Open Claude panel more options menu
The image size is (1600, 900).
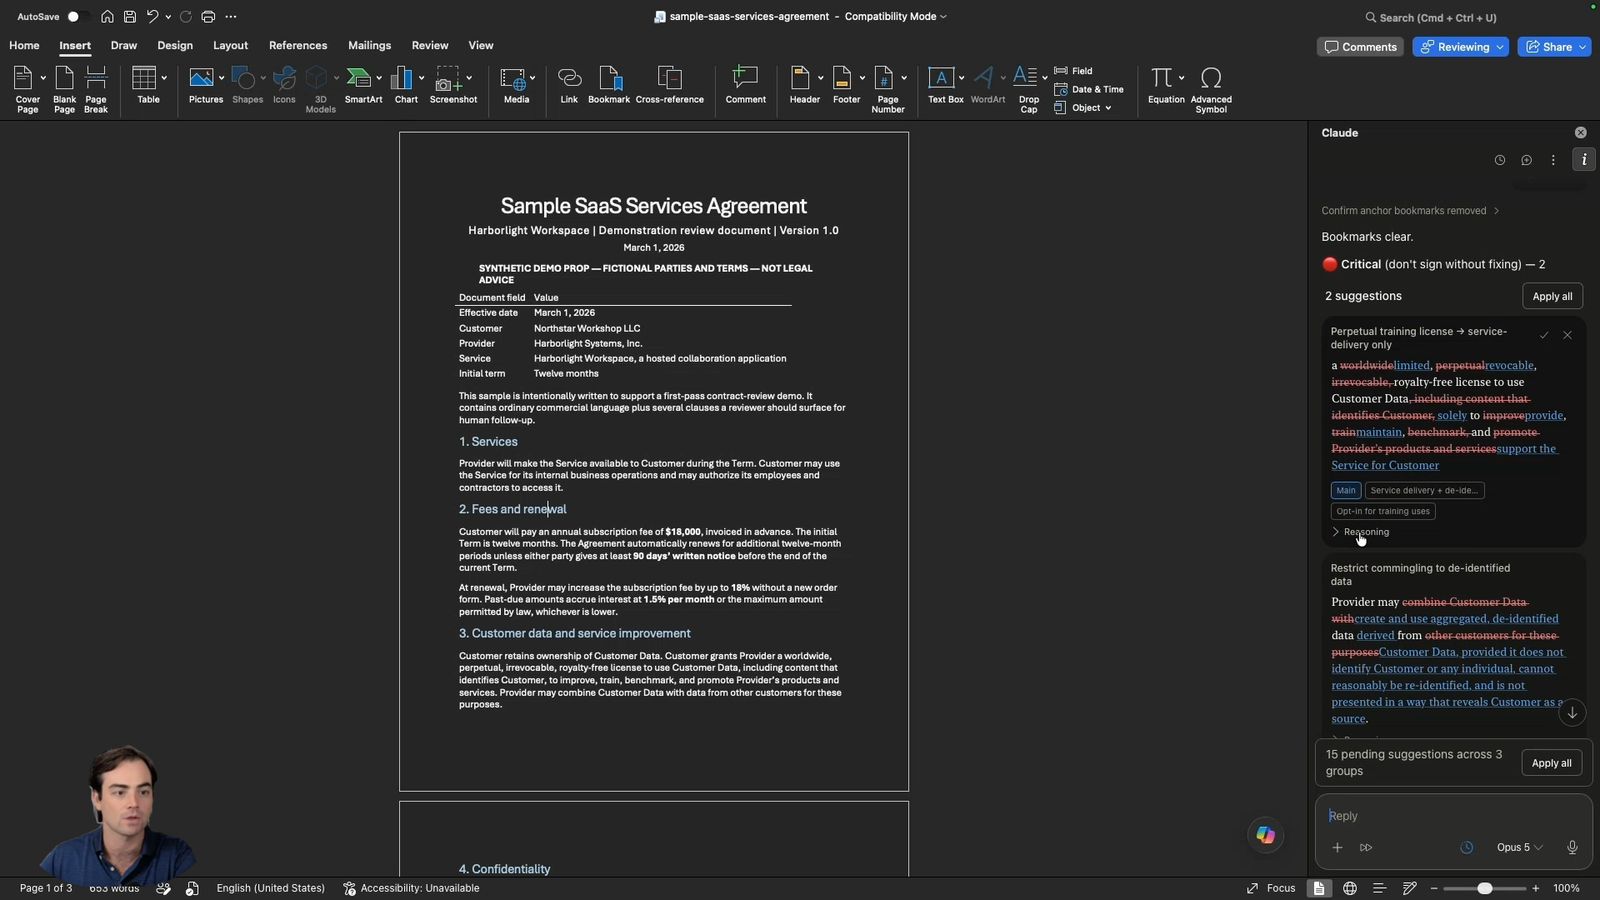(1553, 160)
